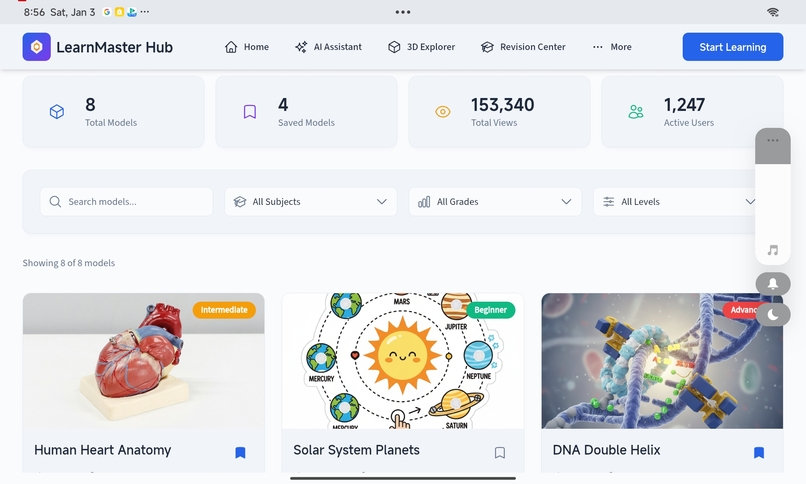Open the Solar System Planets thumbnail
The width and height of the screenshot is (806, 484).
tap(402, 361)
